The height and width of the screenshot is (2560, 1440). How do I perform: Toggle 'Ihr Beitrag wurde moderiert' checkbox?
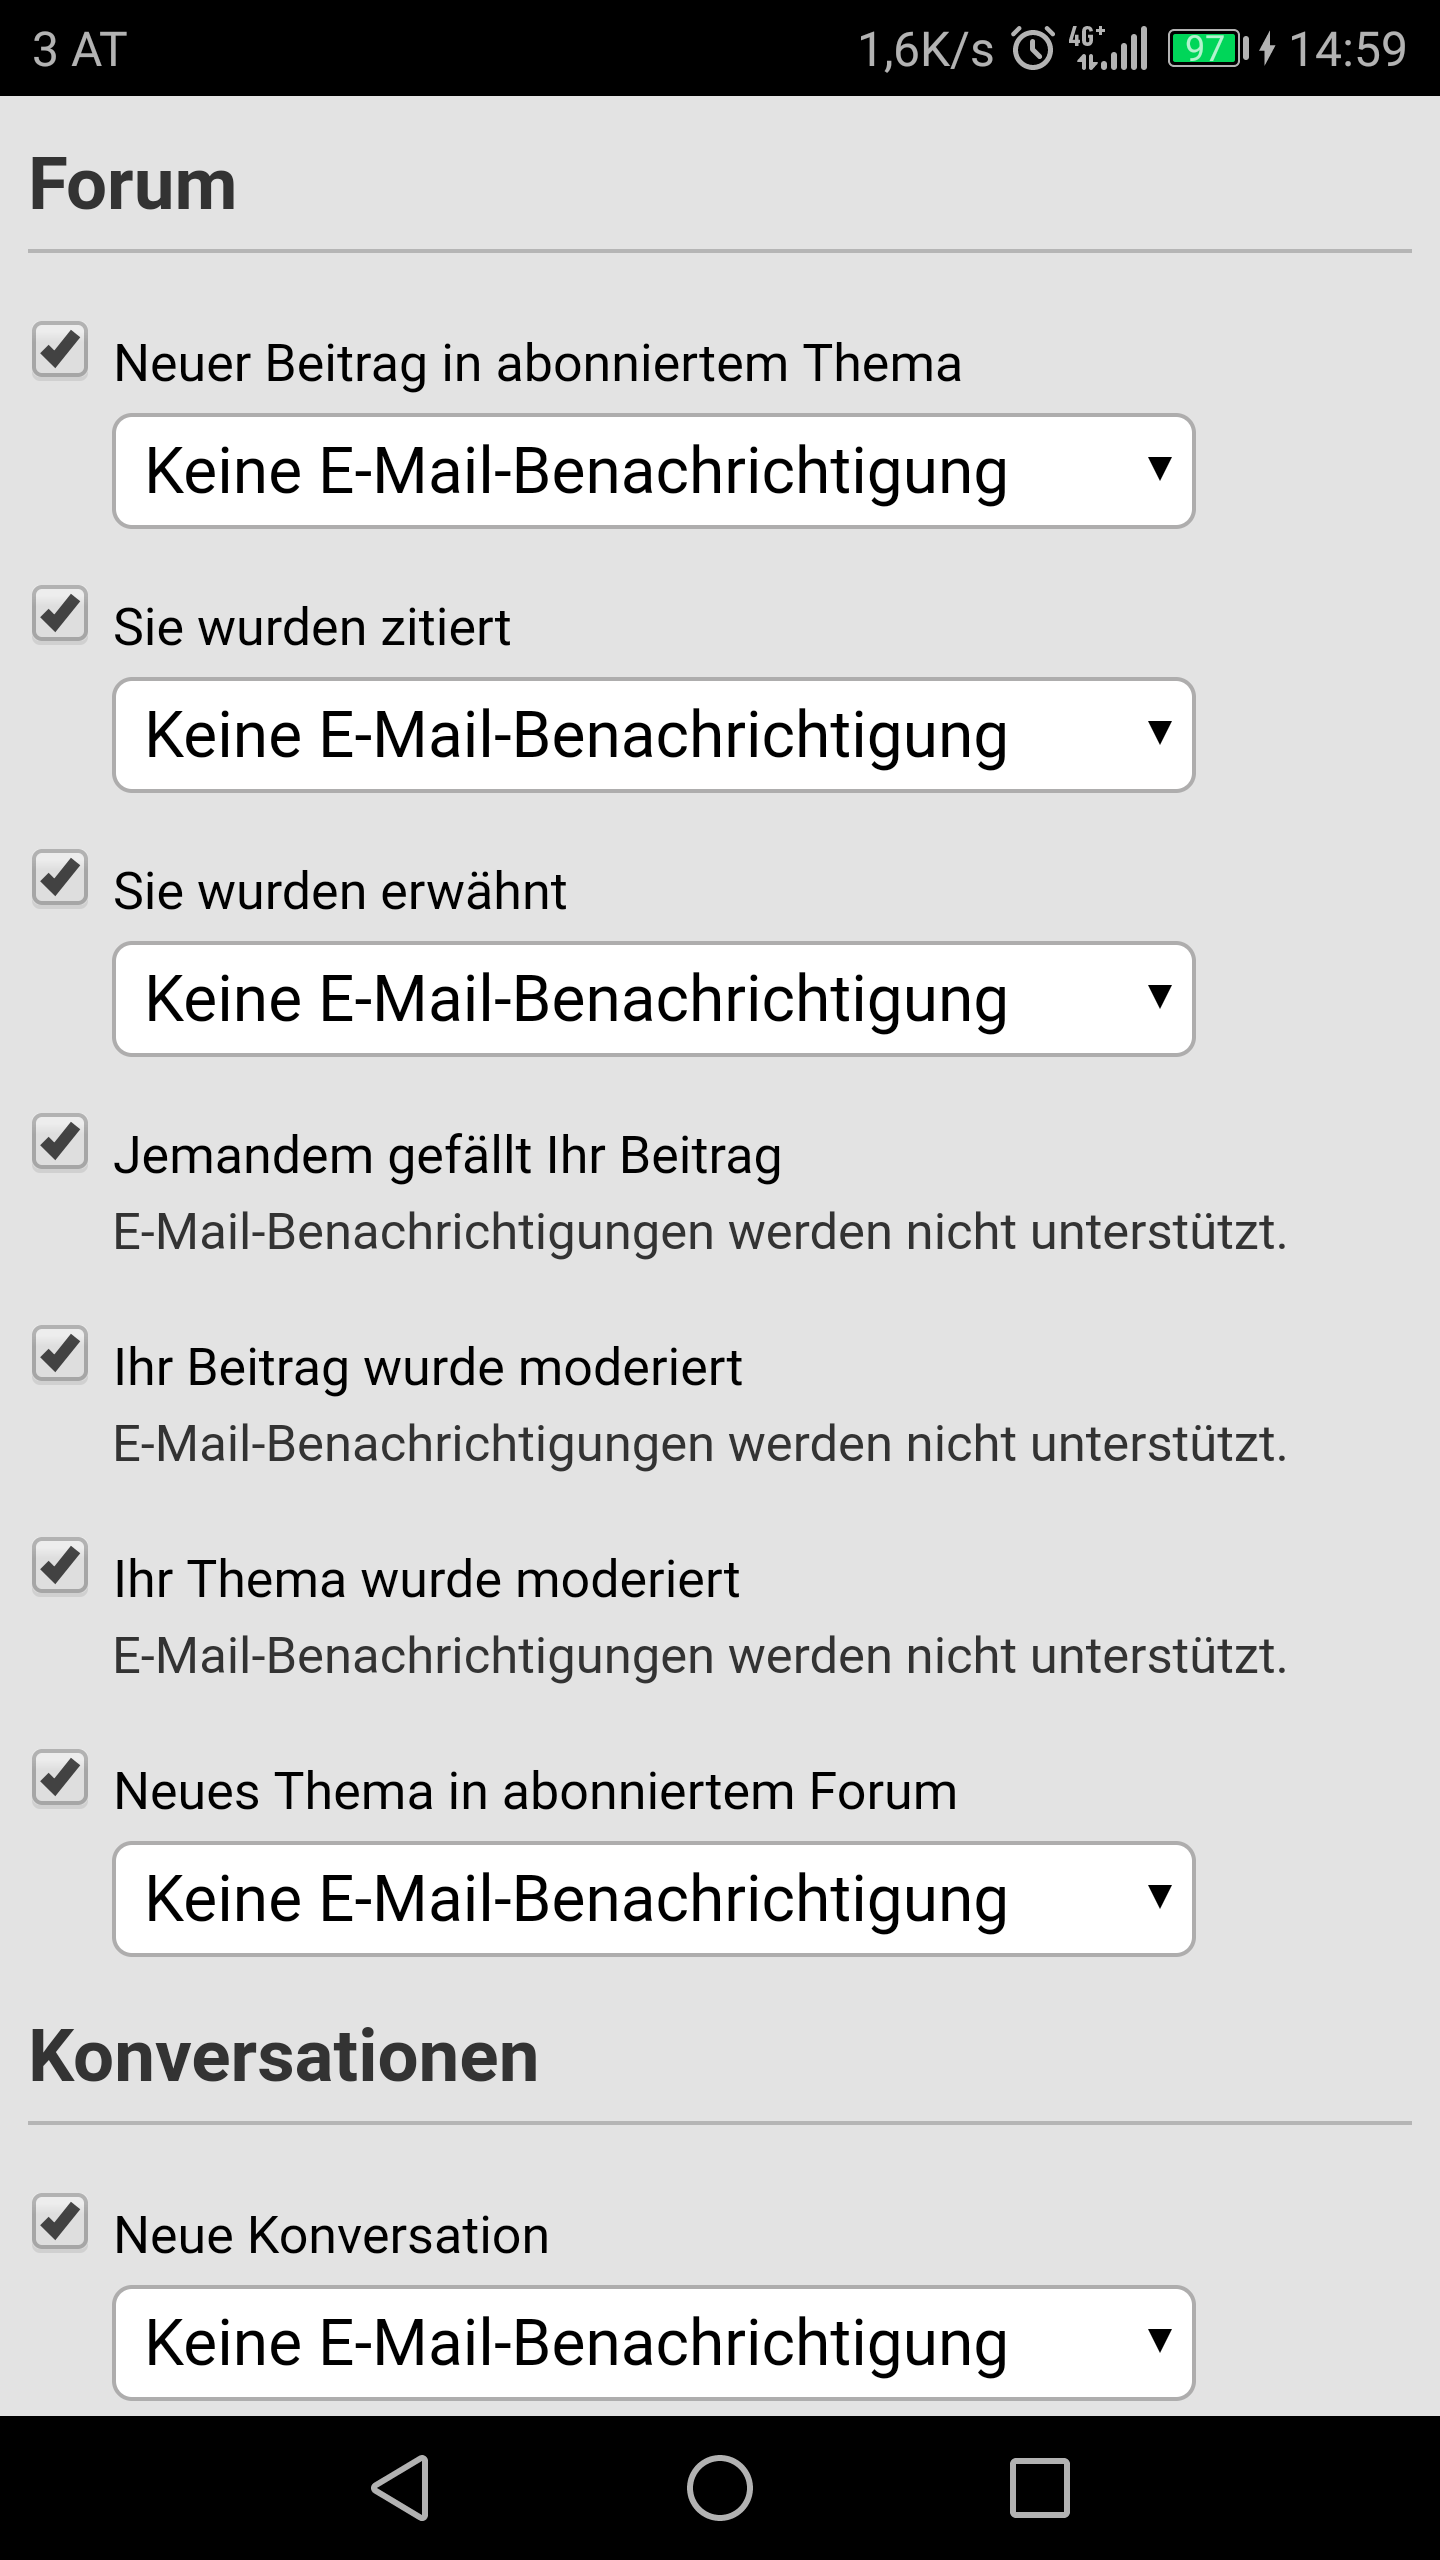[x=60, y=1354]
